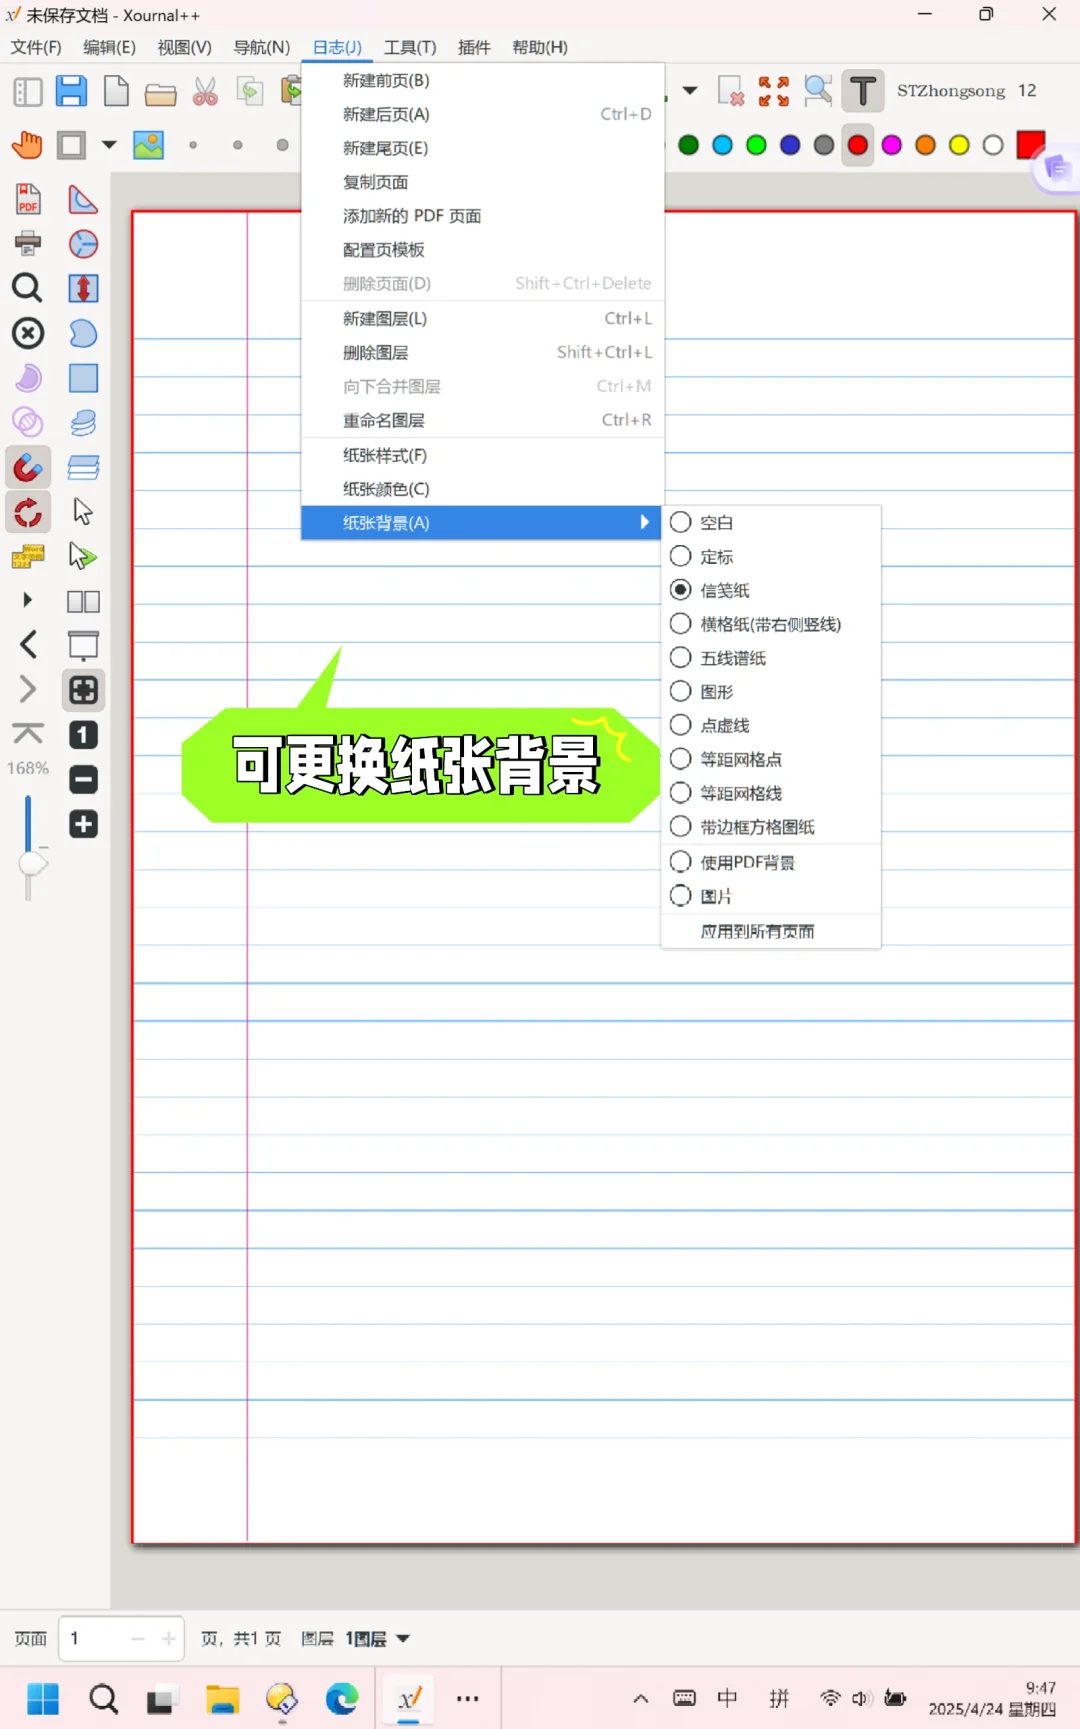
Task: Click the zoom in plus icon
Action: click(83, 824)
